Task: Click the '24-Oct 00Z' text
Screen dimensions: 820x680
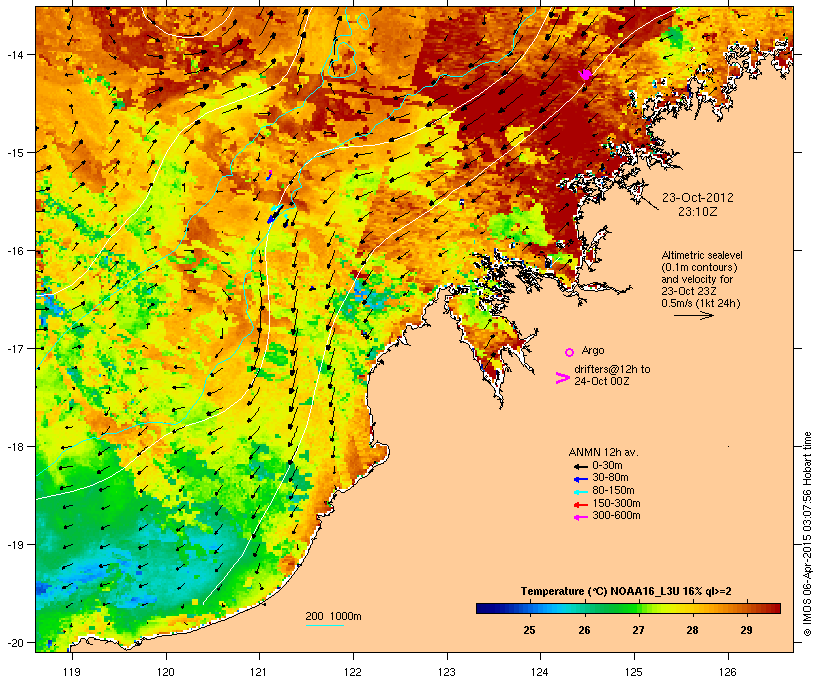Action: [601, 381]
